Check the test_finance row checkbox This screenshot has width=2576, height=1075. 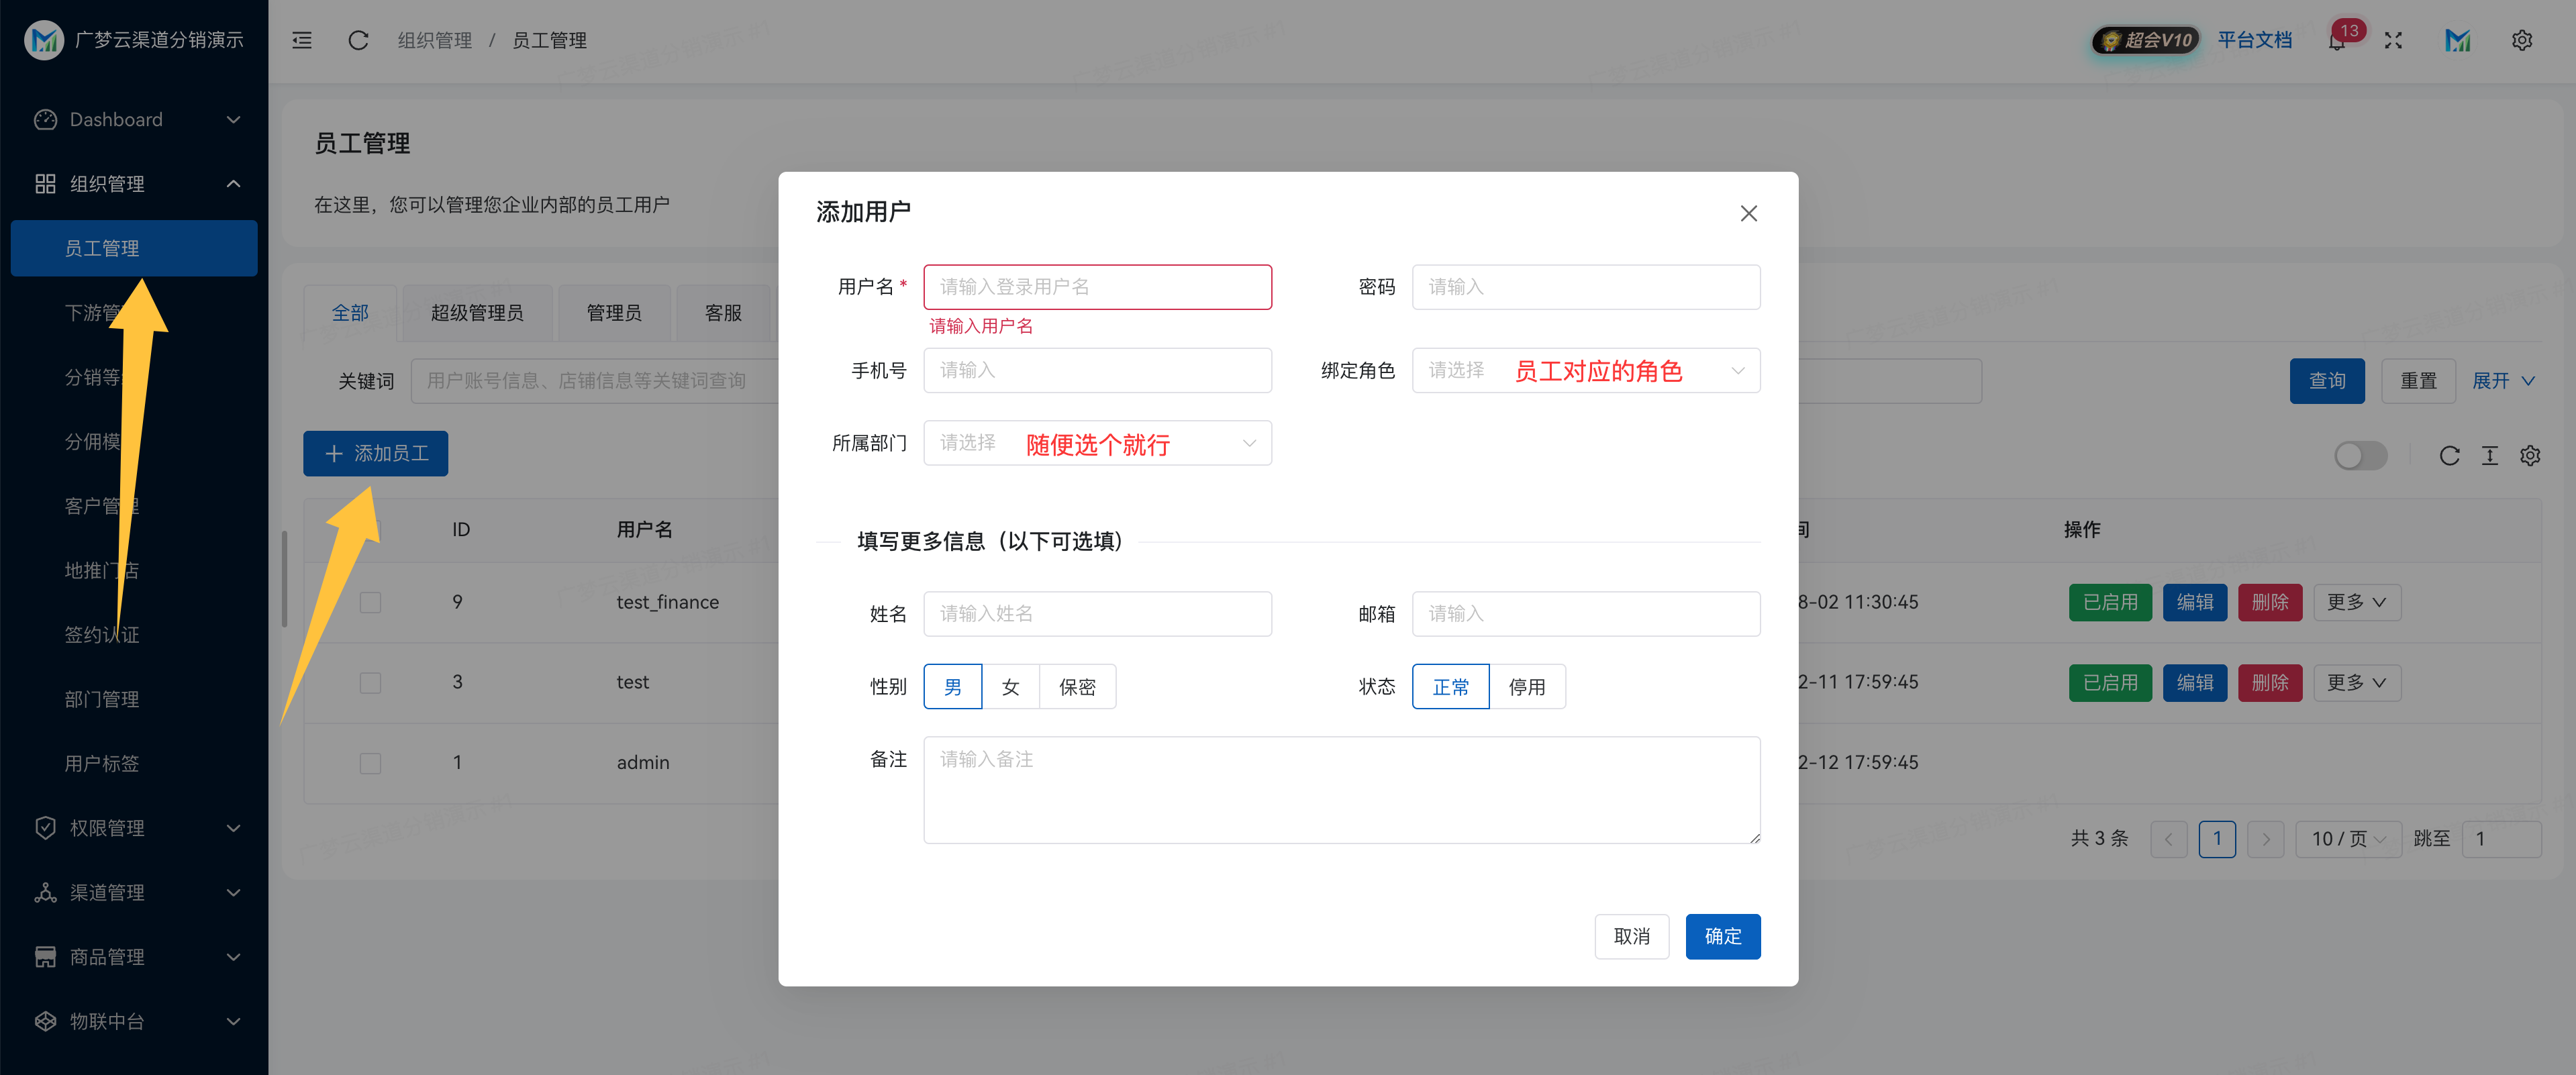click(x=370, y=602)
